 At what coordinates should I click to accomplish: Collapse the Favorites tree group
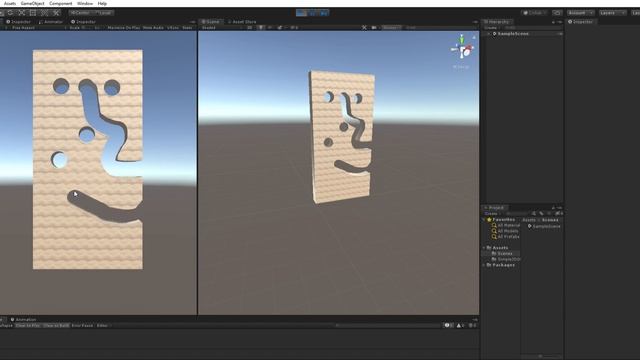point(484,220)
